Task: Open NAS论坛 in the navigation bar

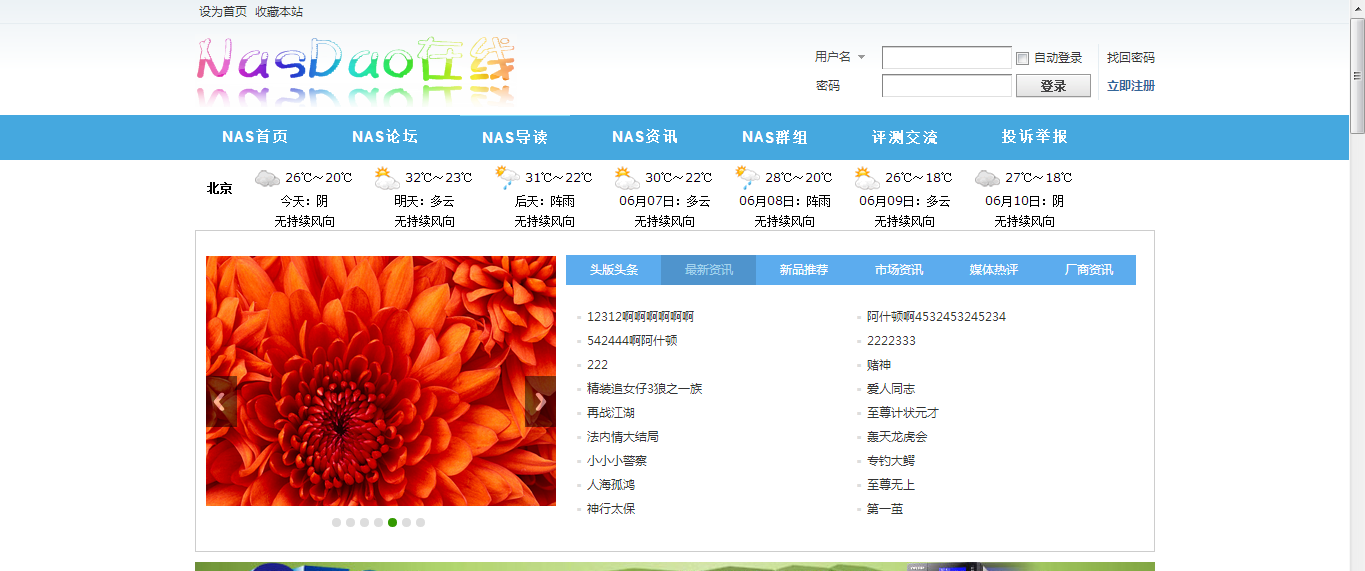Action: pyautogui.click(x=385, y=137)
